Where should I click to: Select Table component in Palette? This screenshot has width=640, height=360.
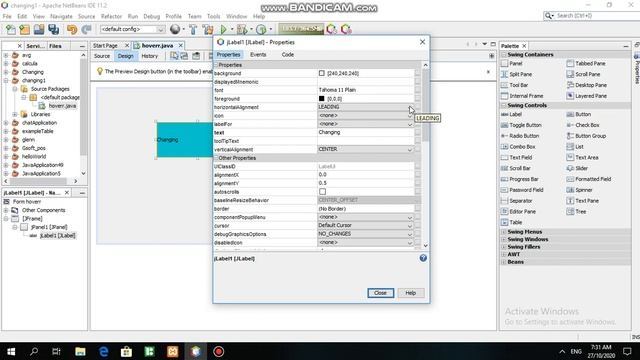tap(511, 222)
